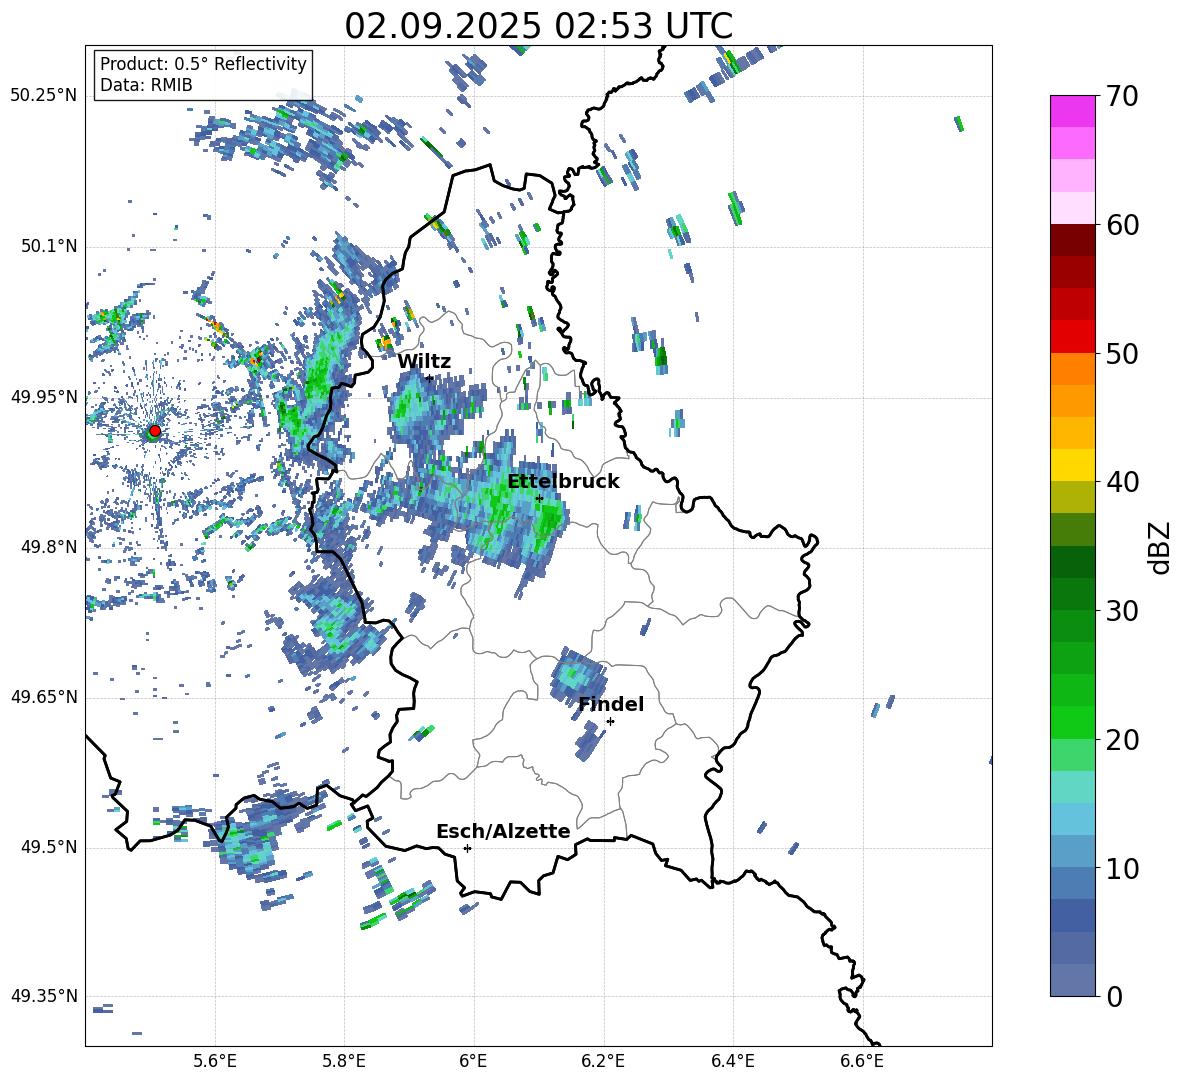Click the 49.35°N latitude label

tap(44, 996)
